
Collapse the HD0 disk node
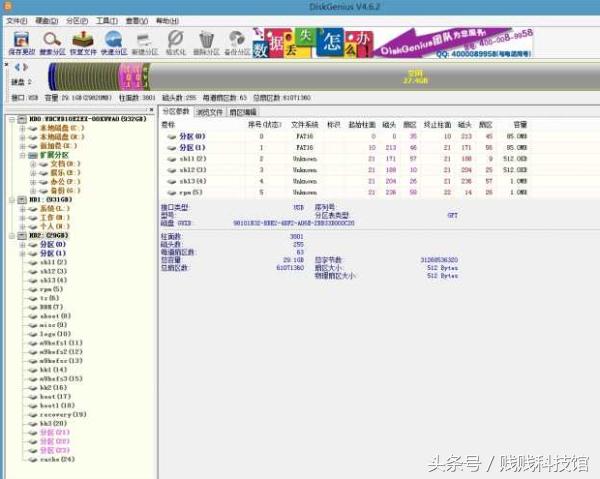click(x=12, y=119)
